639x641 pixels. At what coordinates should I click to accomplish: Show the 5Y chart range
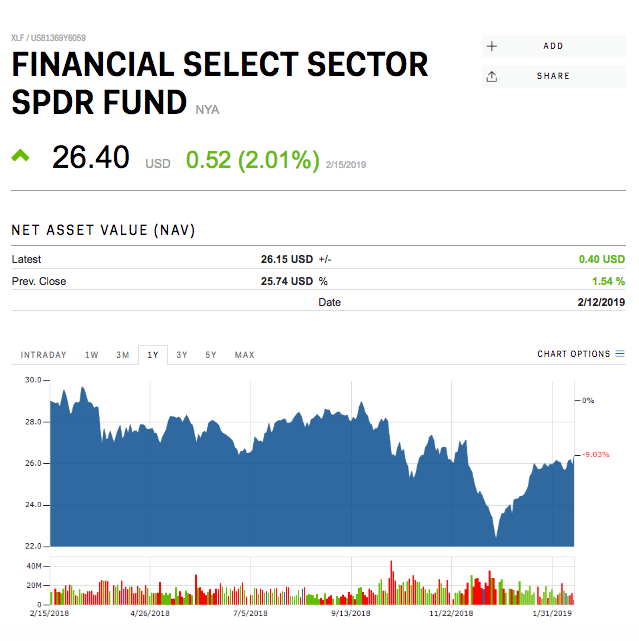pos(211,355)
